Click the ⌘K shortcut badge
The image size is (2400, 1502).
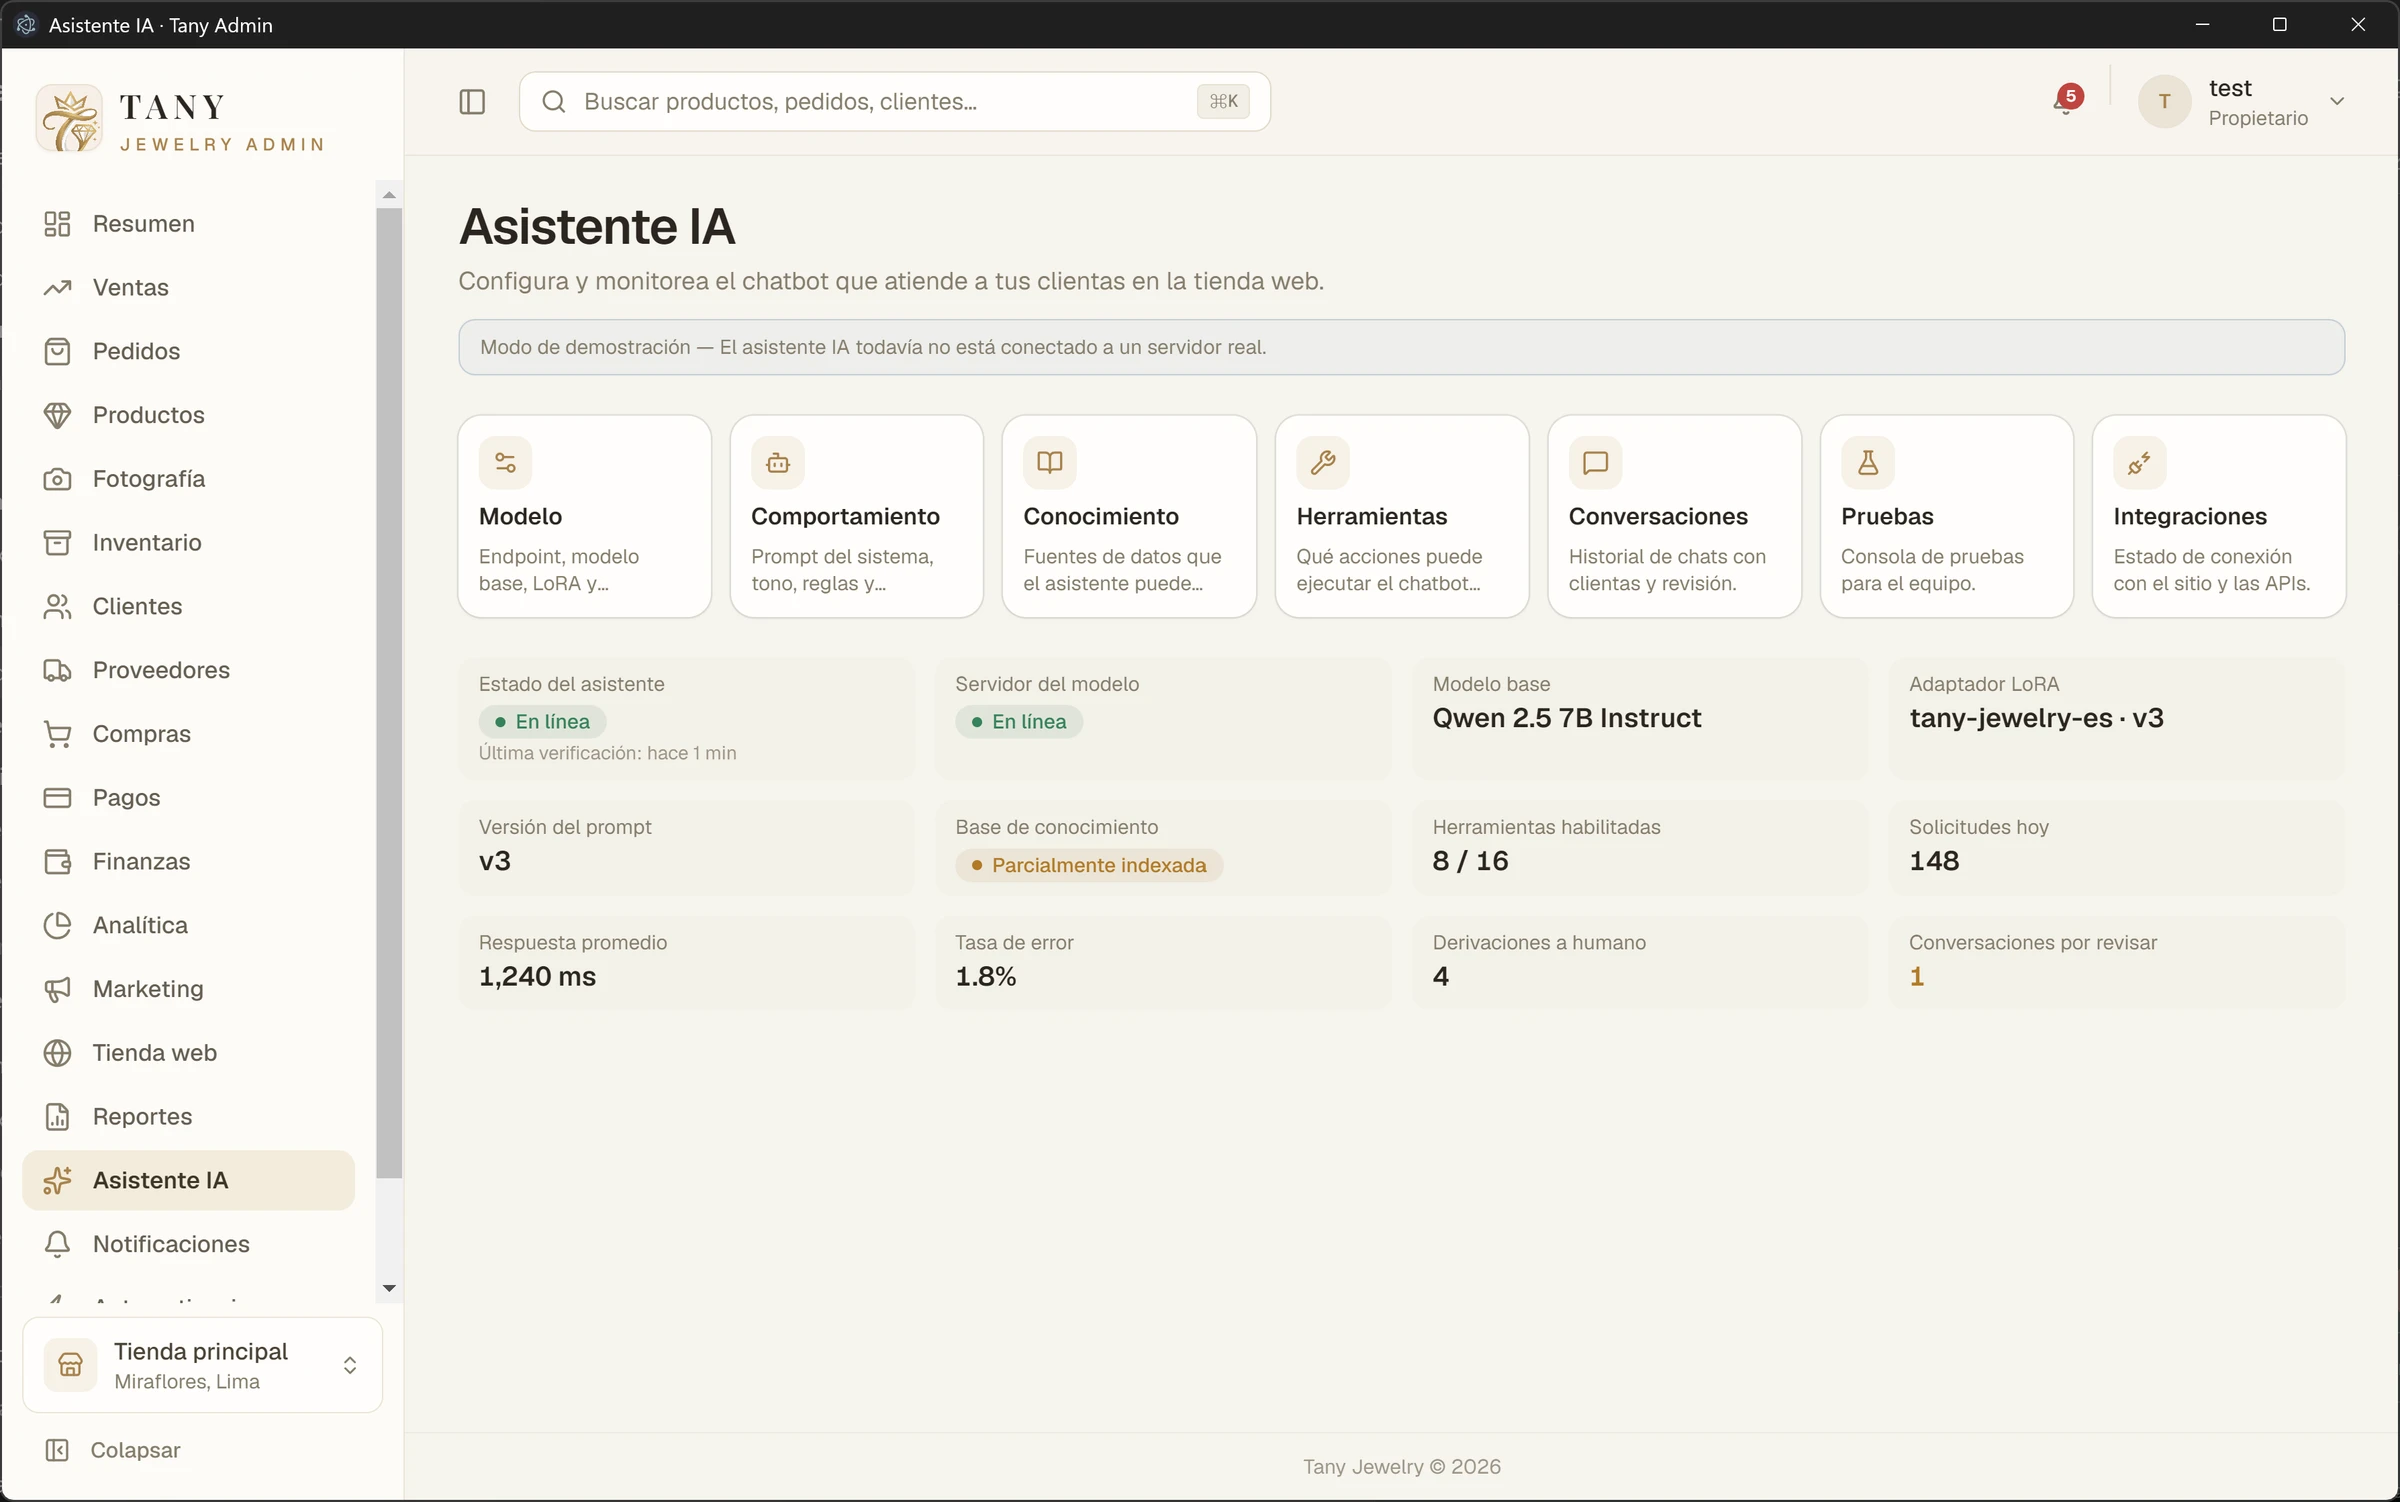click(x=1223, y=101)
